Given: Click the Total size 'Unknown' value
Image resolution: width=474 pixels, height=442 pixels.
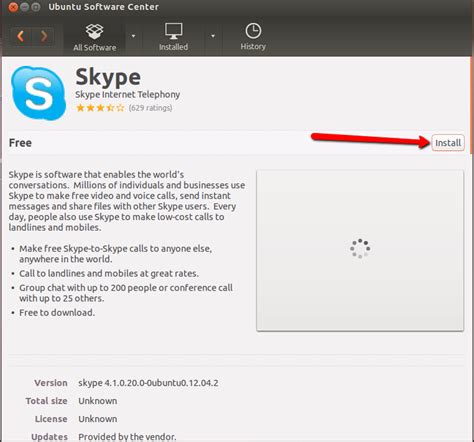Looking at the screenshot, I should pyautogui.click(x=98, y=401).
